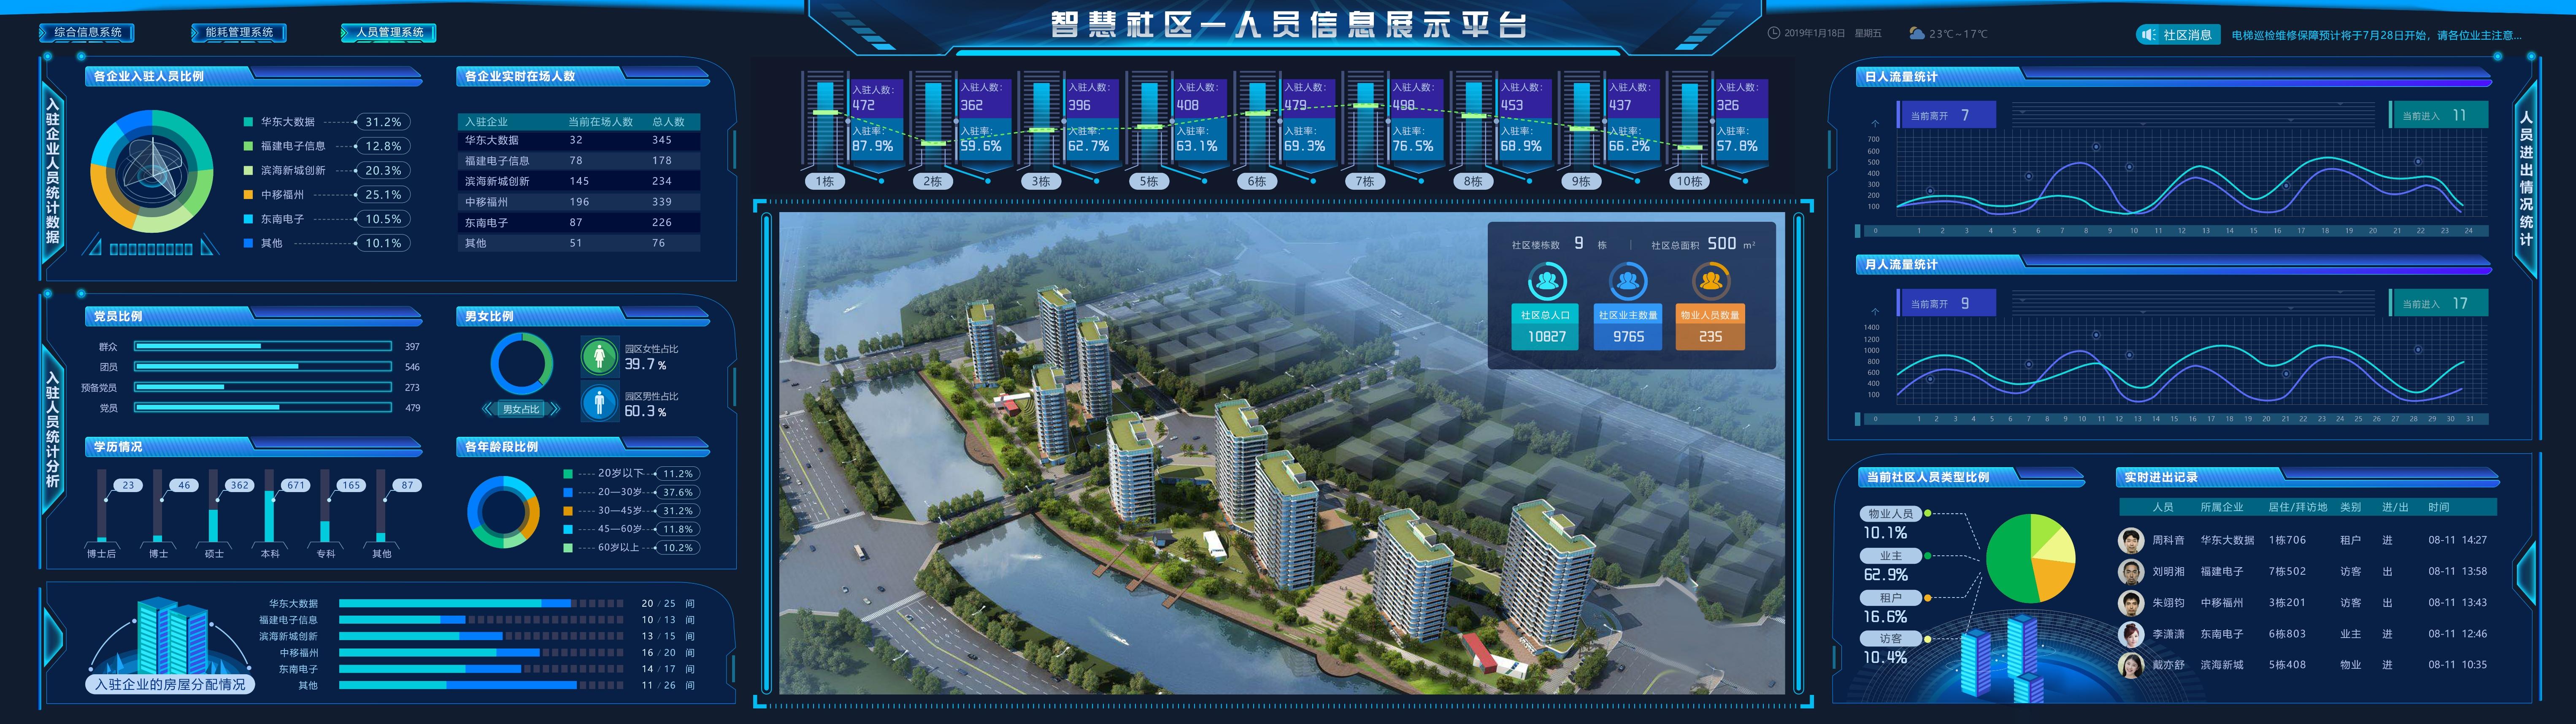2576x724 pixels.
Task: Click the 本科 education bar
Action: pyautogui.click(x=269, y=506)
